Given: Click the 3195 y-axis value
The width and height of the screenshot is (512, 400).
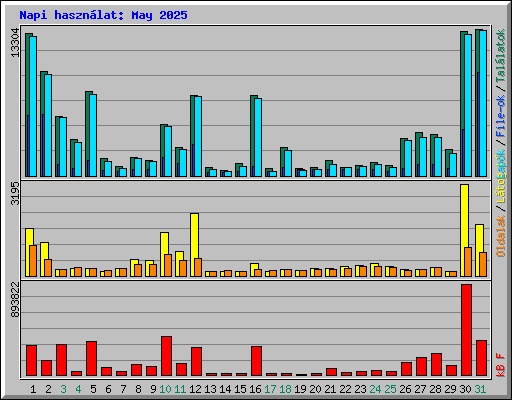Looking at the screenshot, I should tap(15, 193).
